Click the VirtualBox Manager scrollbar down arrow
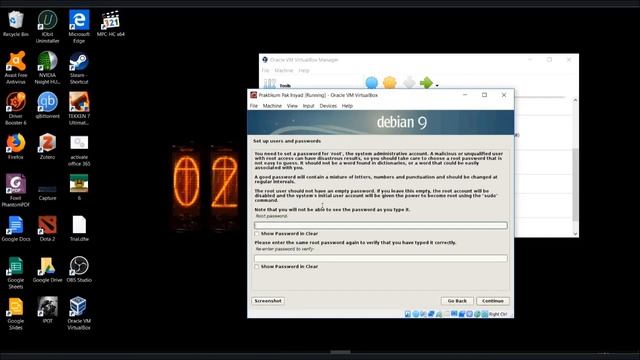 click(575, 234)
